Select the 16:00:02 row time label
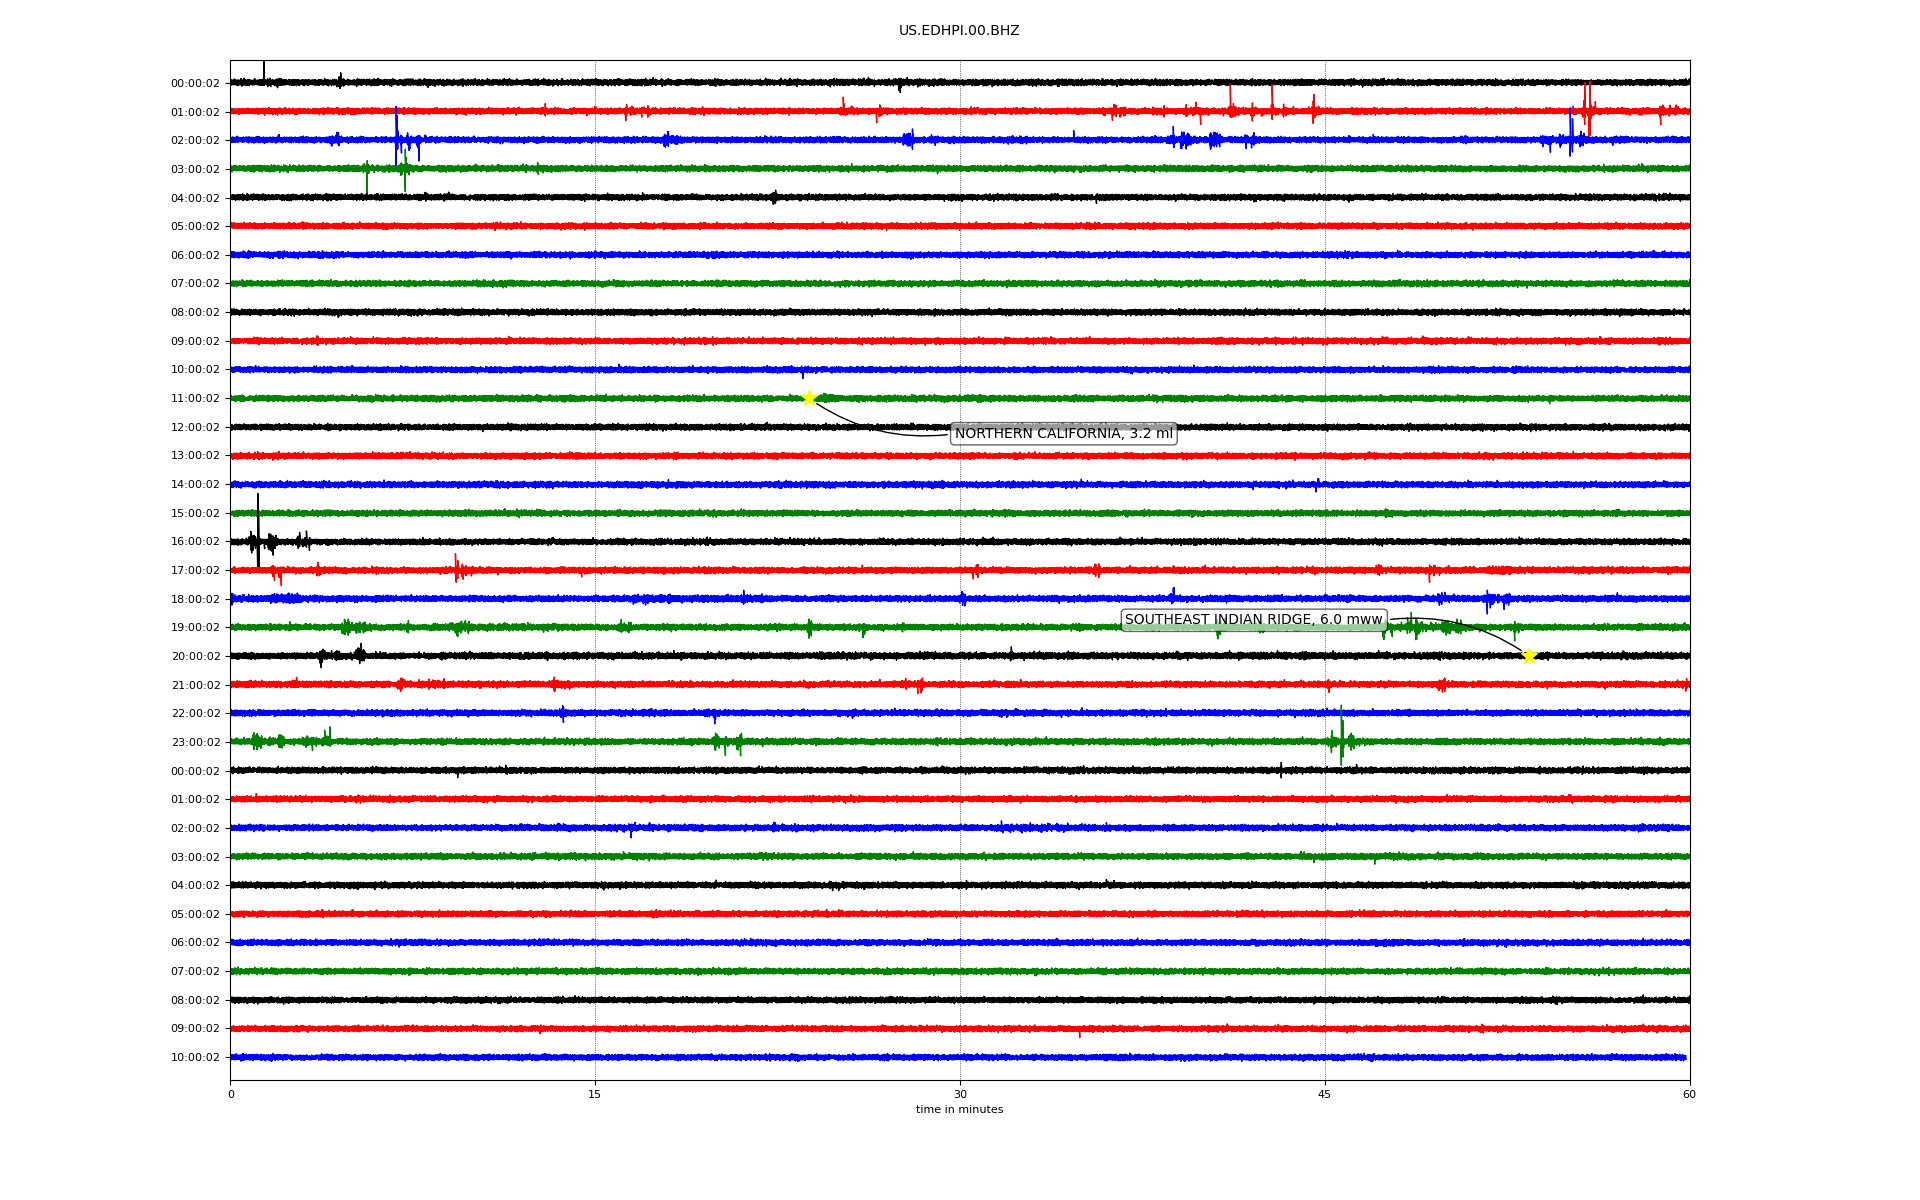Image resolution: width=1920 pixels, height=1200 pixels. (195, 542)
